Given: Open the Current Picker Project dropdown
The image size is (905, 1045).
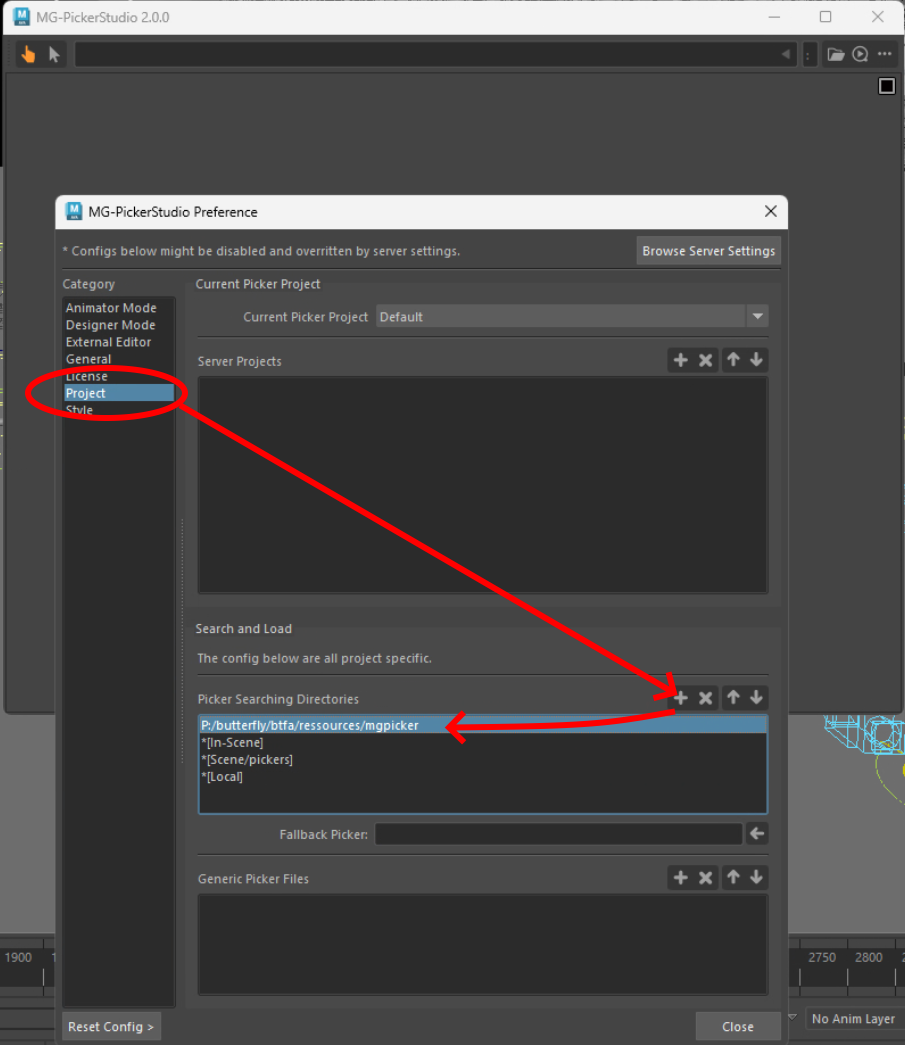Looking at the screenshot, I should 757,317.
